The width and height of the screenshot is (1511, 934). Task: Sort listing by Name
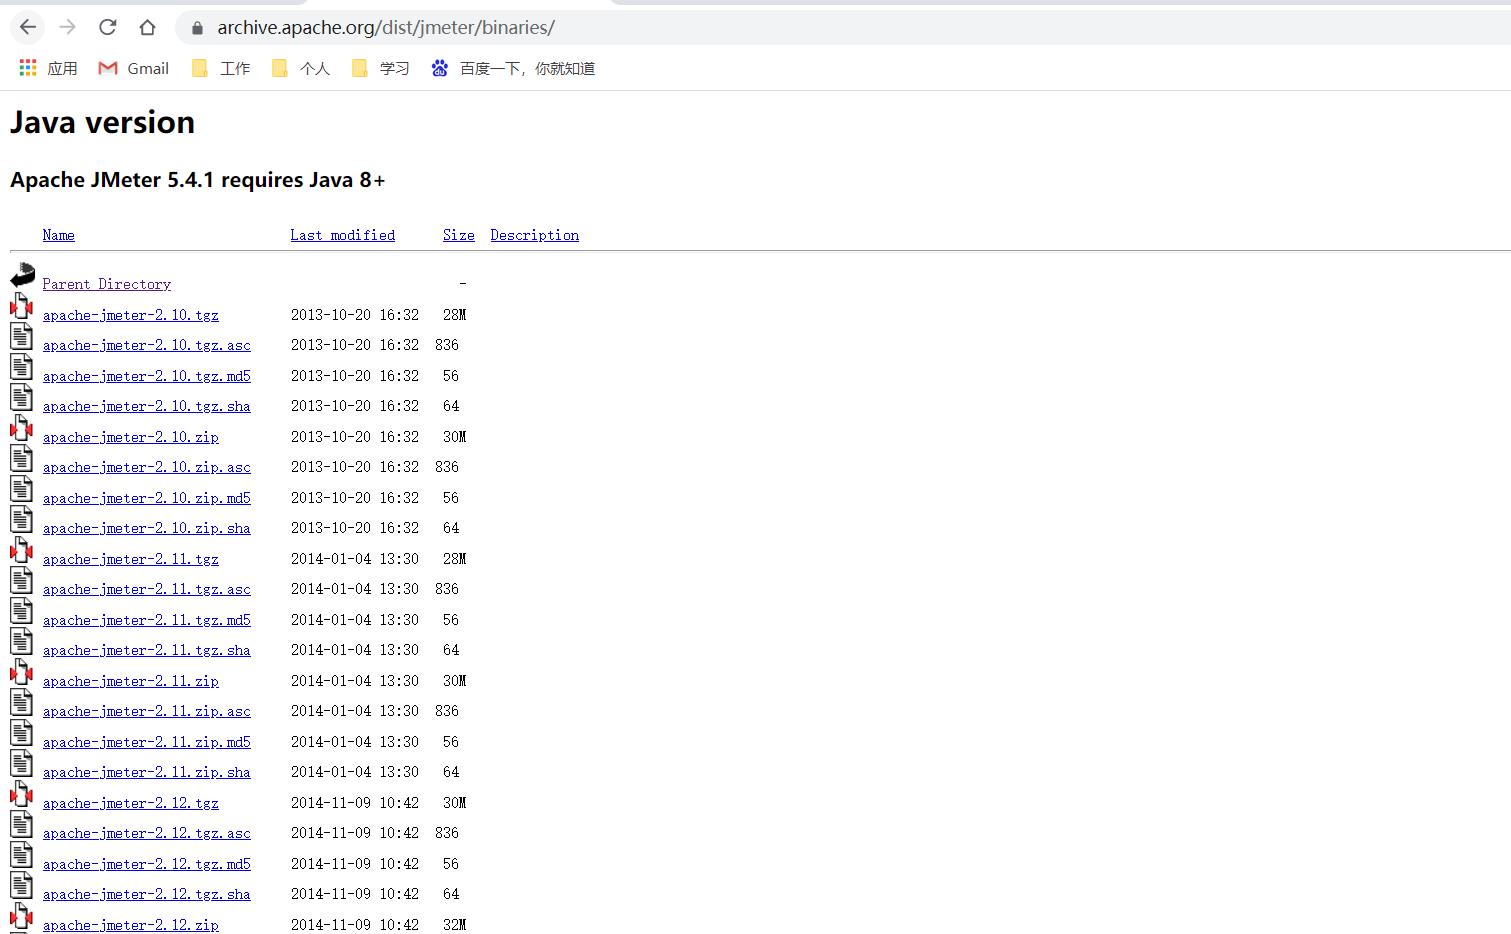click(58, 235)
